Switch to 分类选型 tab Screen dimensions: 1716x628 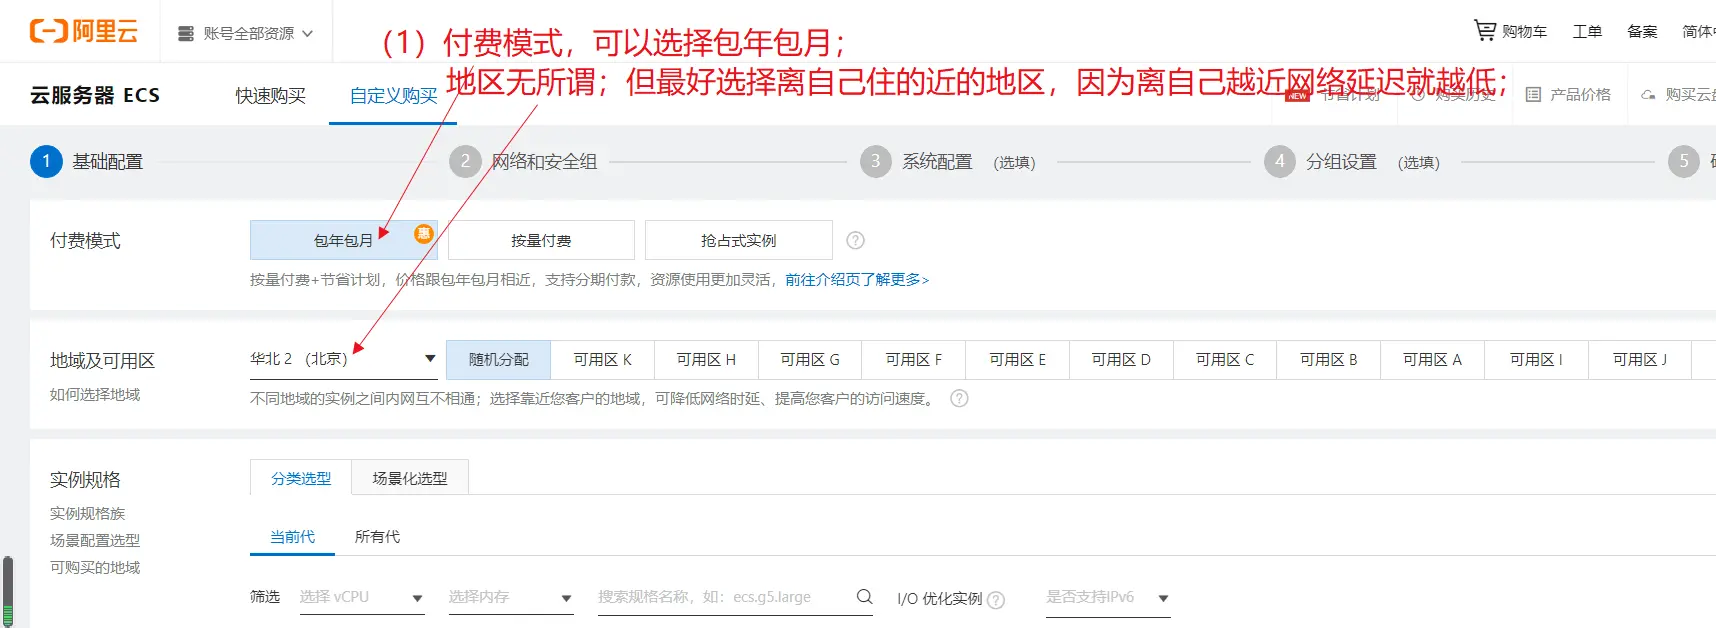pos(301,479)
